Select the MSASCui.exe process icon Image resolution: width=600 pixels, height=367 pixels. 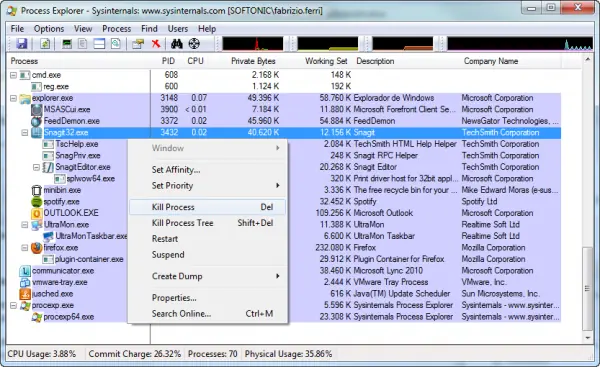point(36,110)
